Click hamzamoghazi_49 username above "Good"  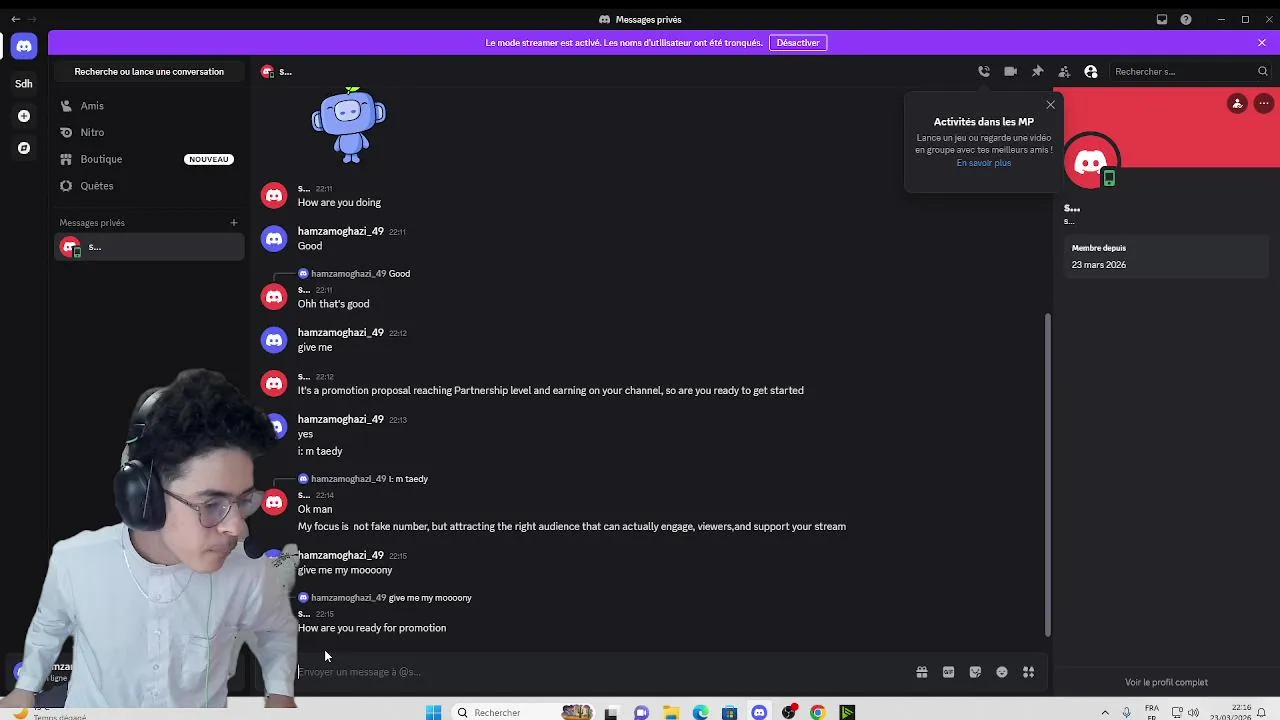(340, 231)
